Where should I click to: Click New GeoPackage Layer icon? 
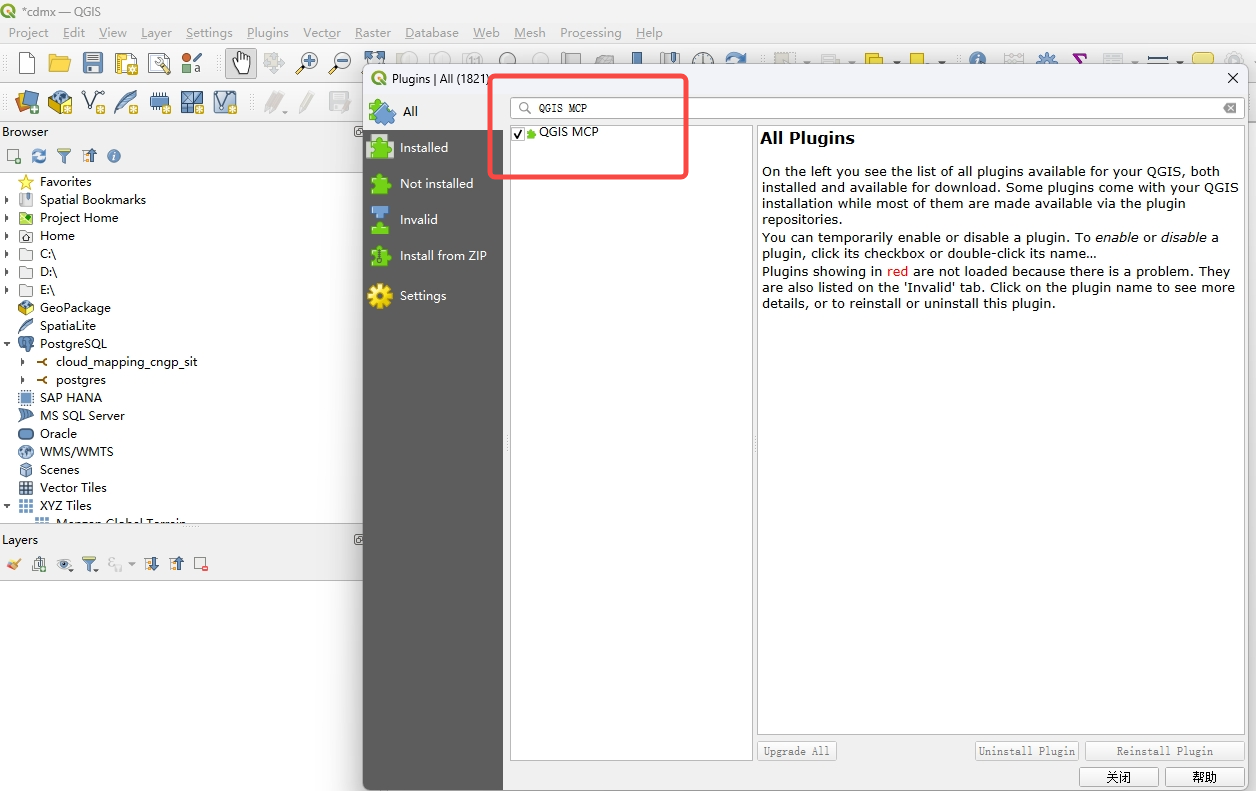click(60, 102)
